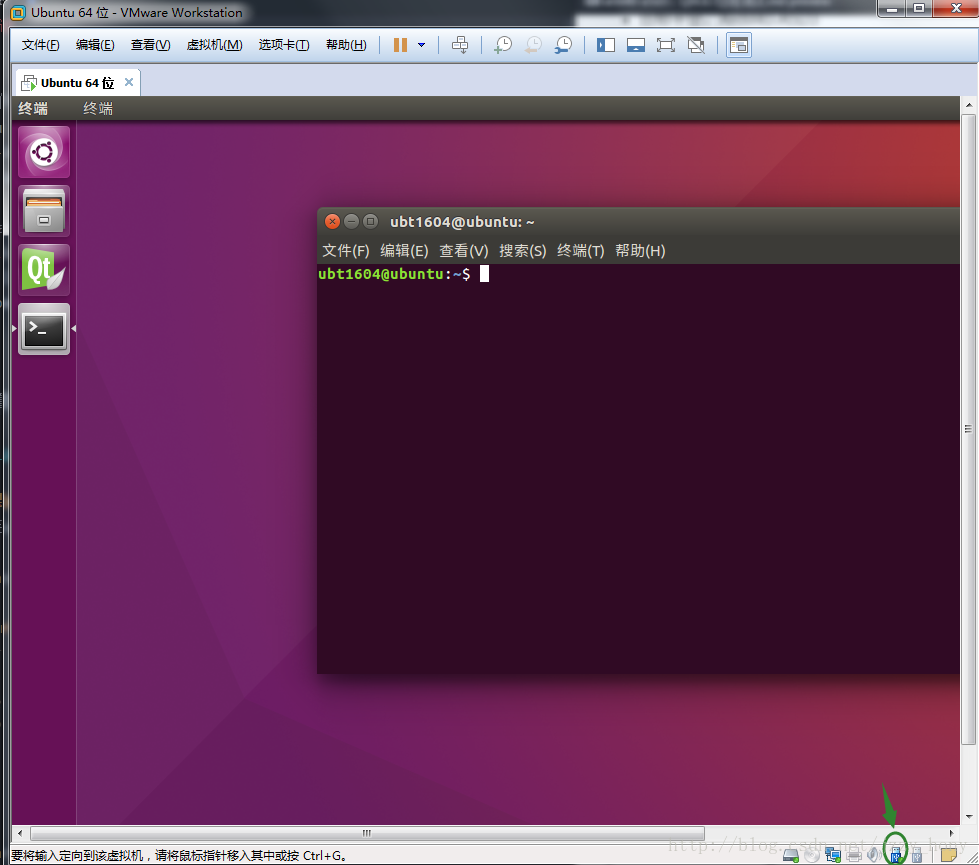Open terminal 帮助(H) menu
The width and height of the screenshot is (979, 865).
(x=640, y=251)
